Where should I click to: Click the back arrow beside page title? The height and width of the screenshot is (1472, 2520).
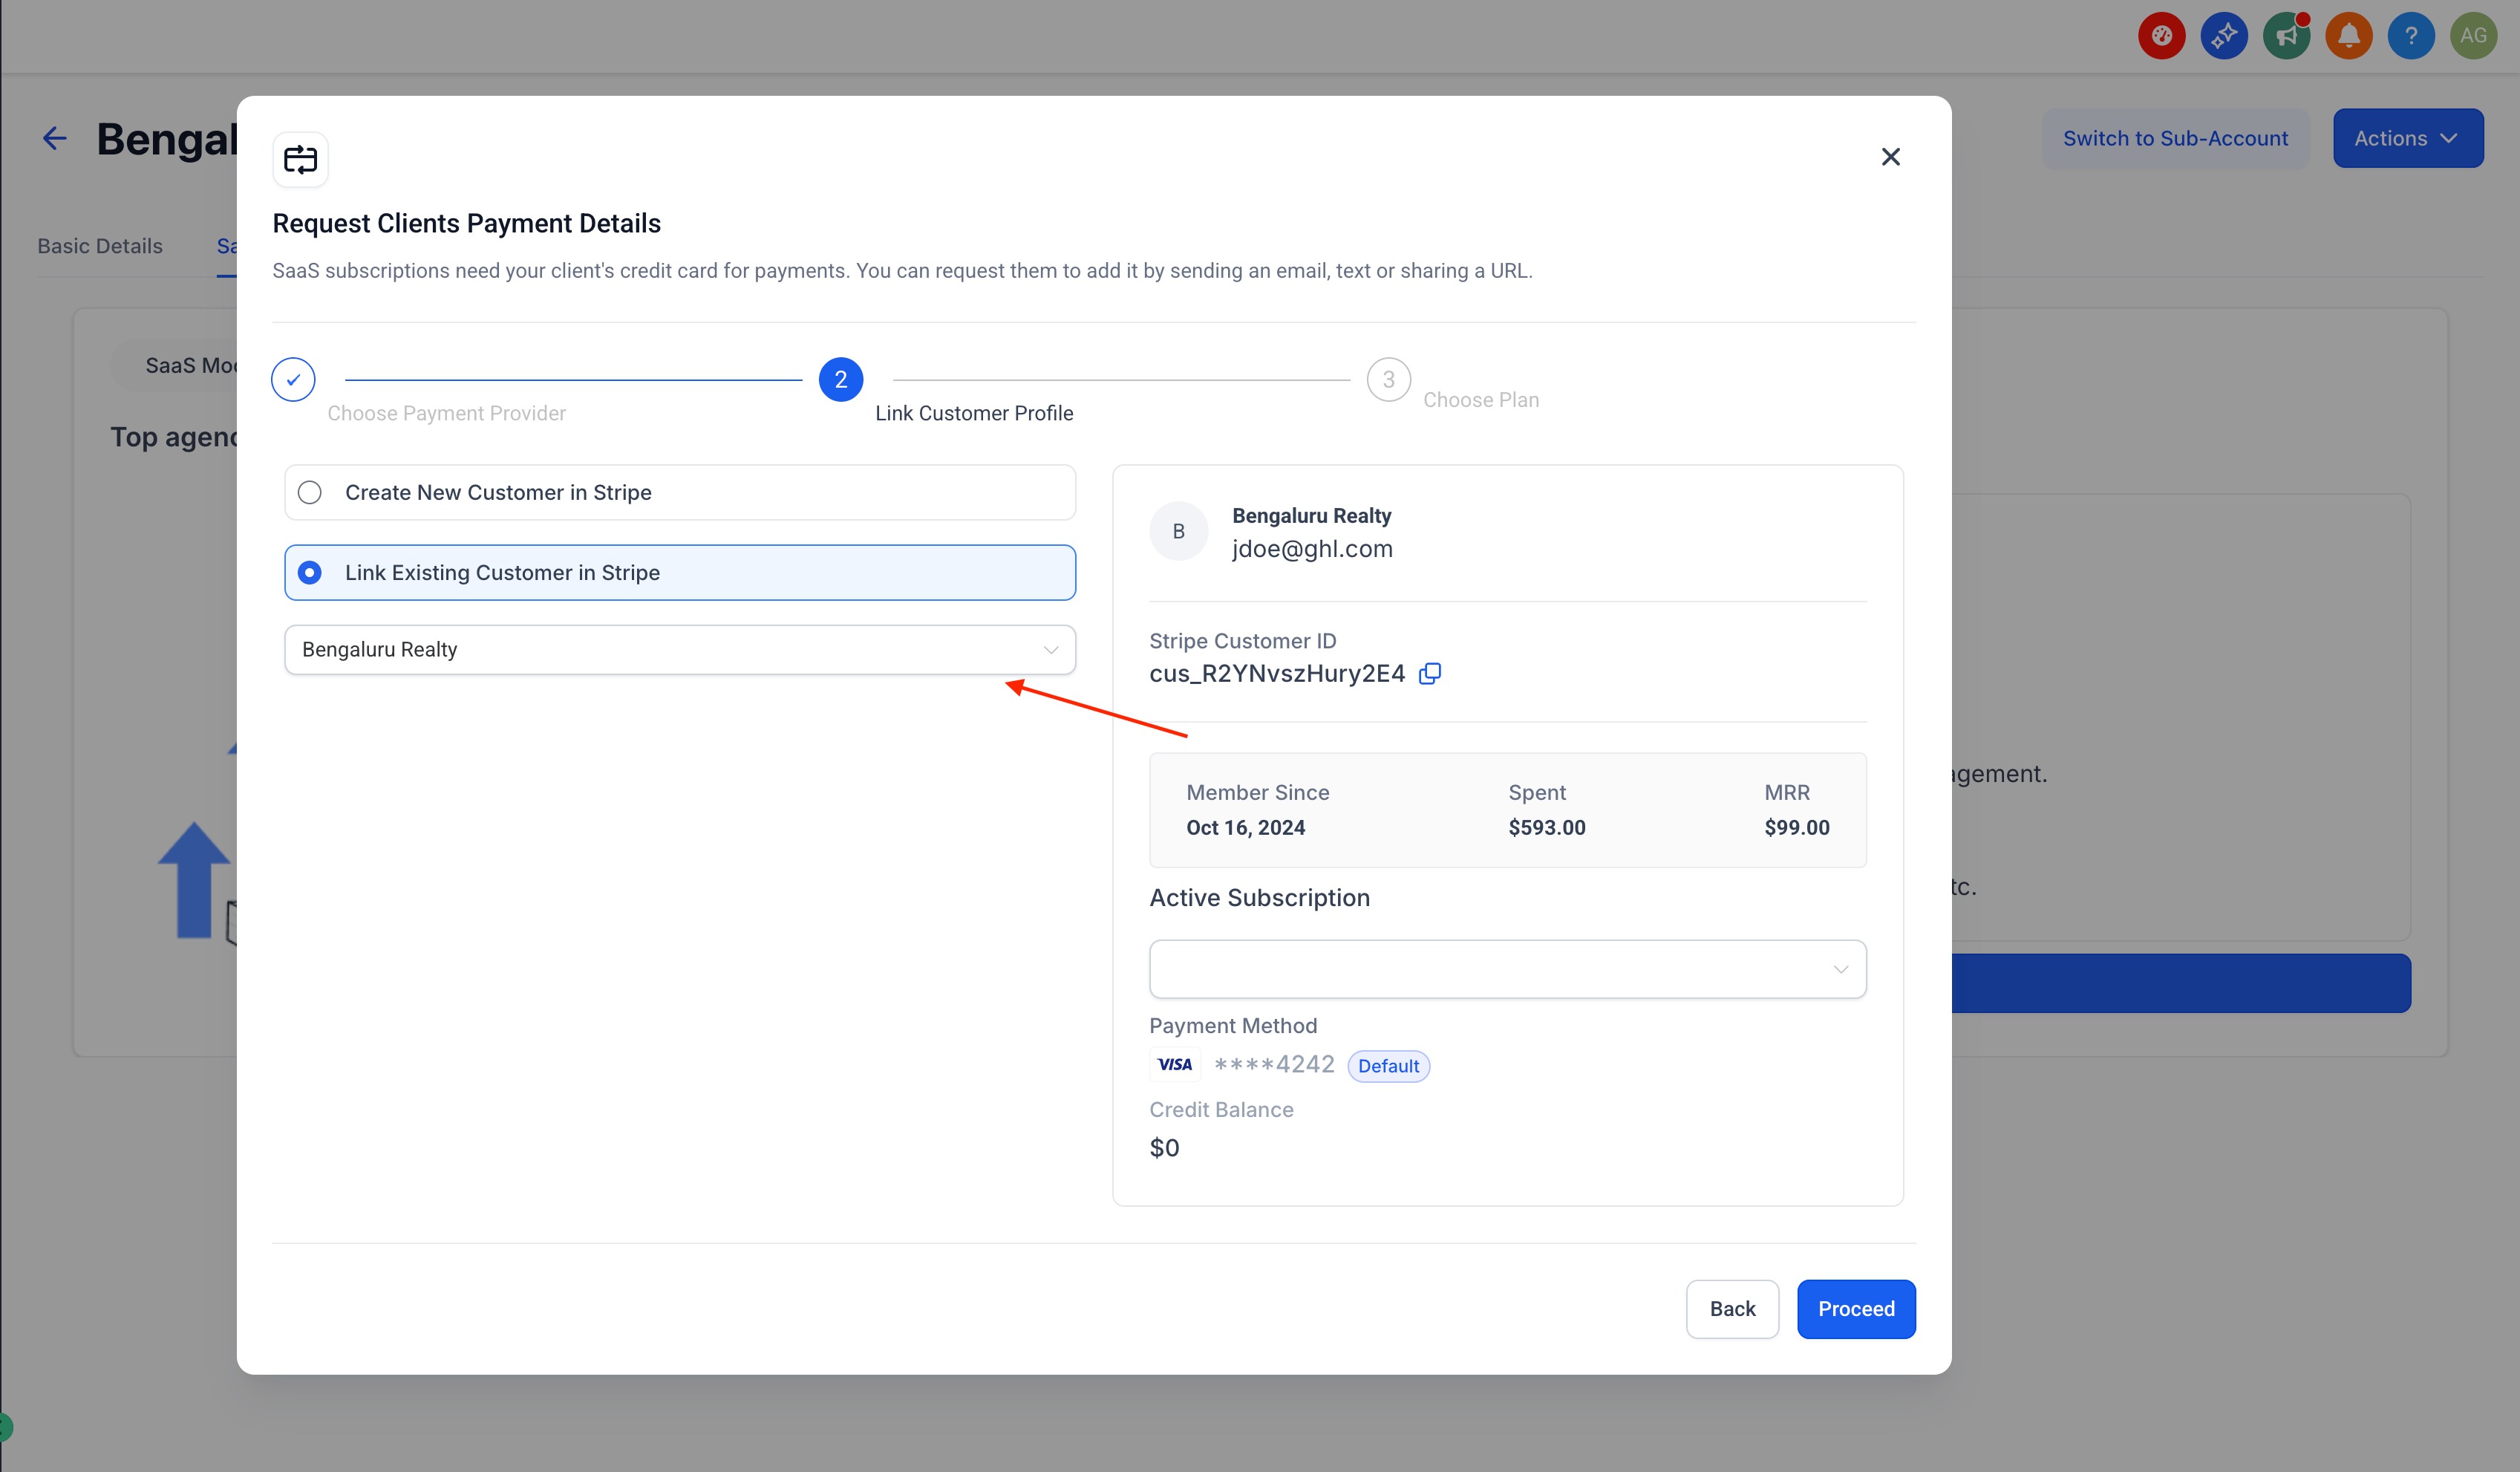click(x=55, y=138)
